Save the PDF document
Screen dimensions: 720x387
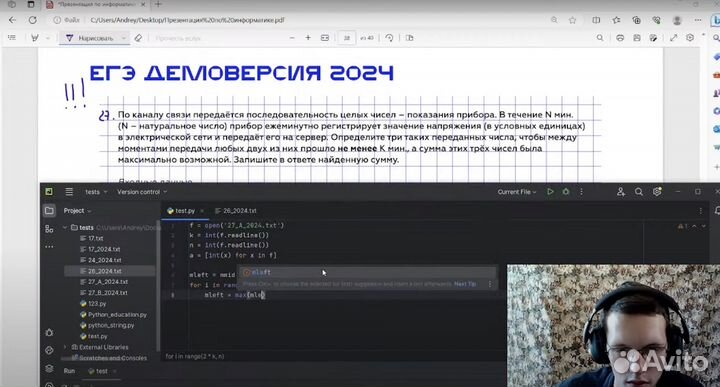[636, 38]
